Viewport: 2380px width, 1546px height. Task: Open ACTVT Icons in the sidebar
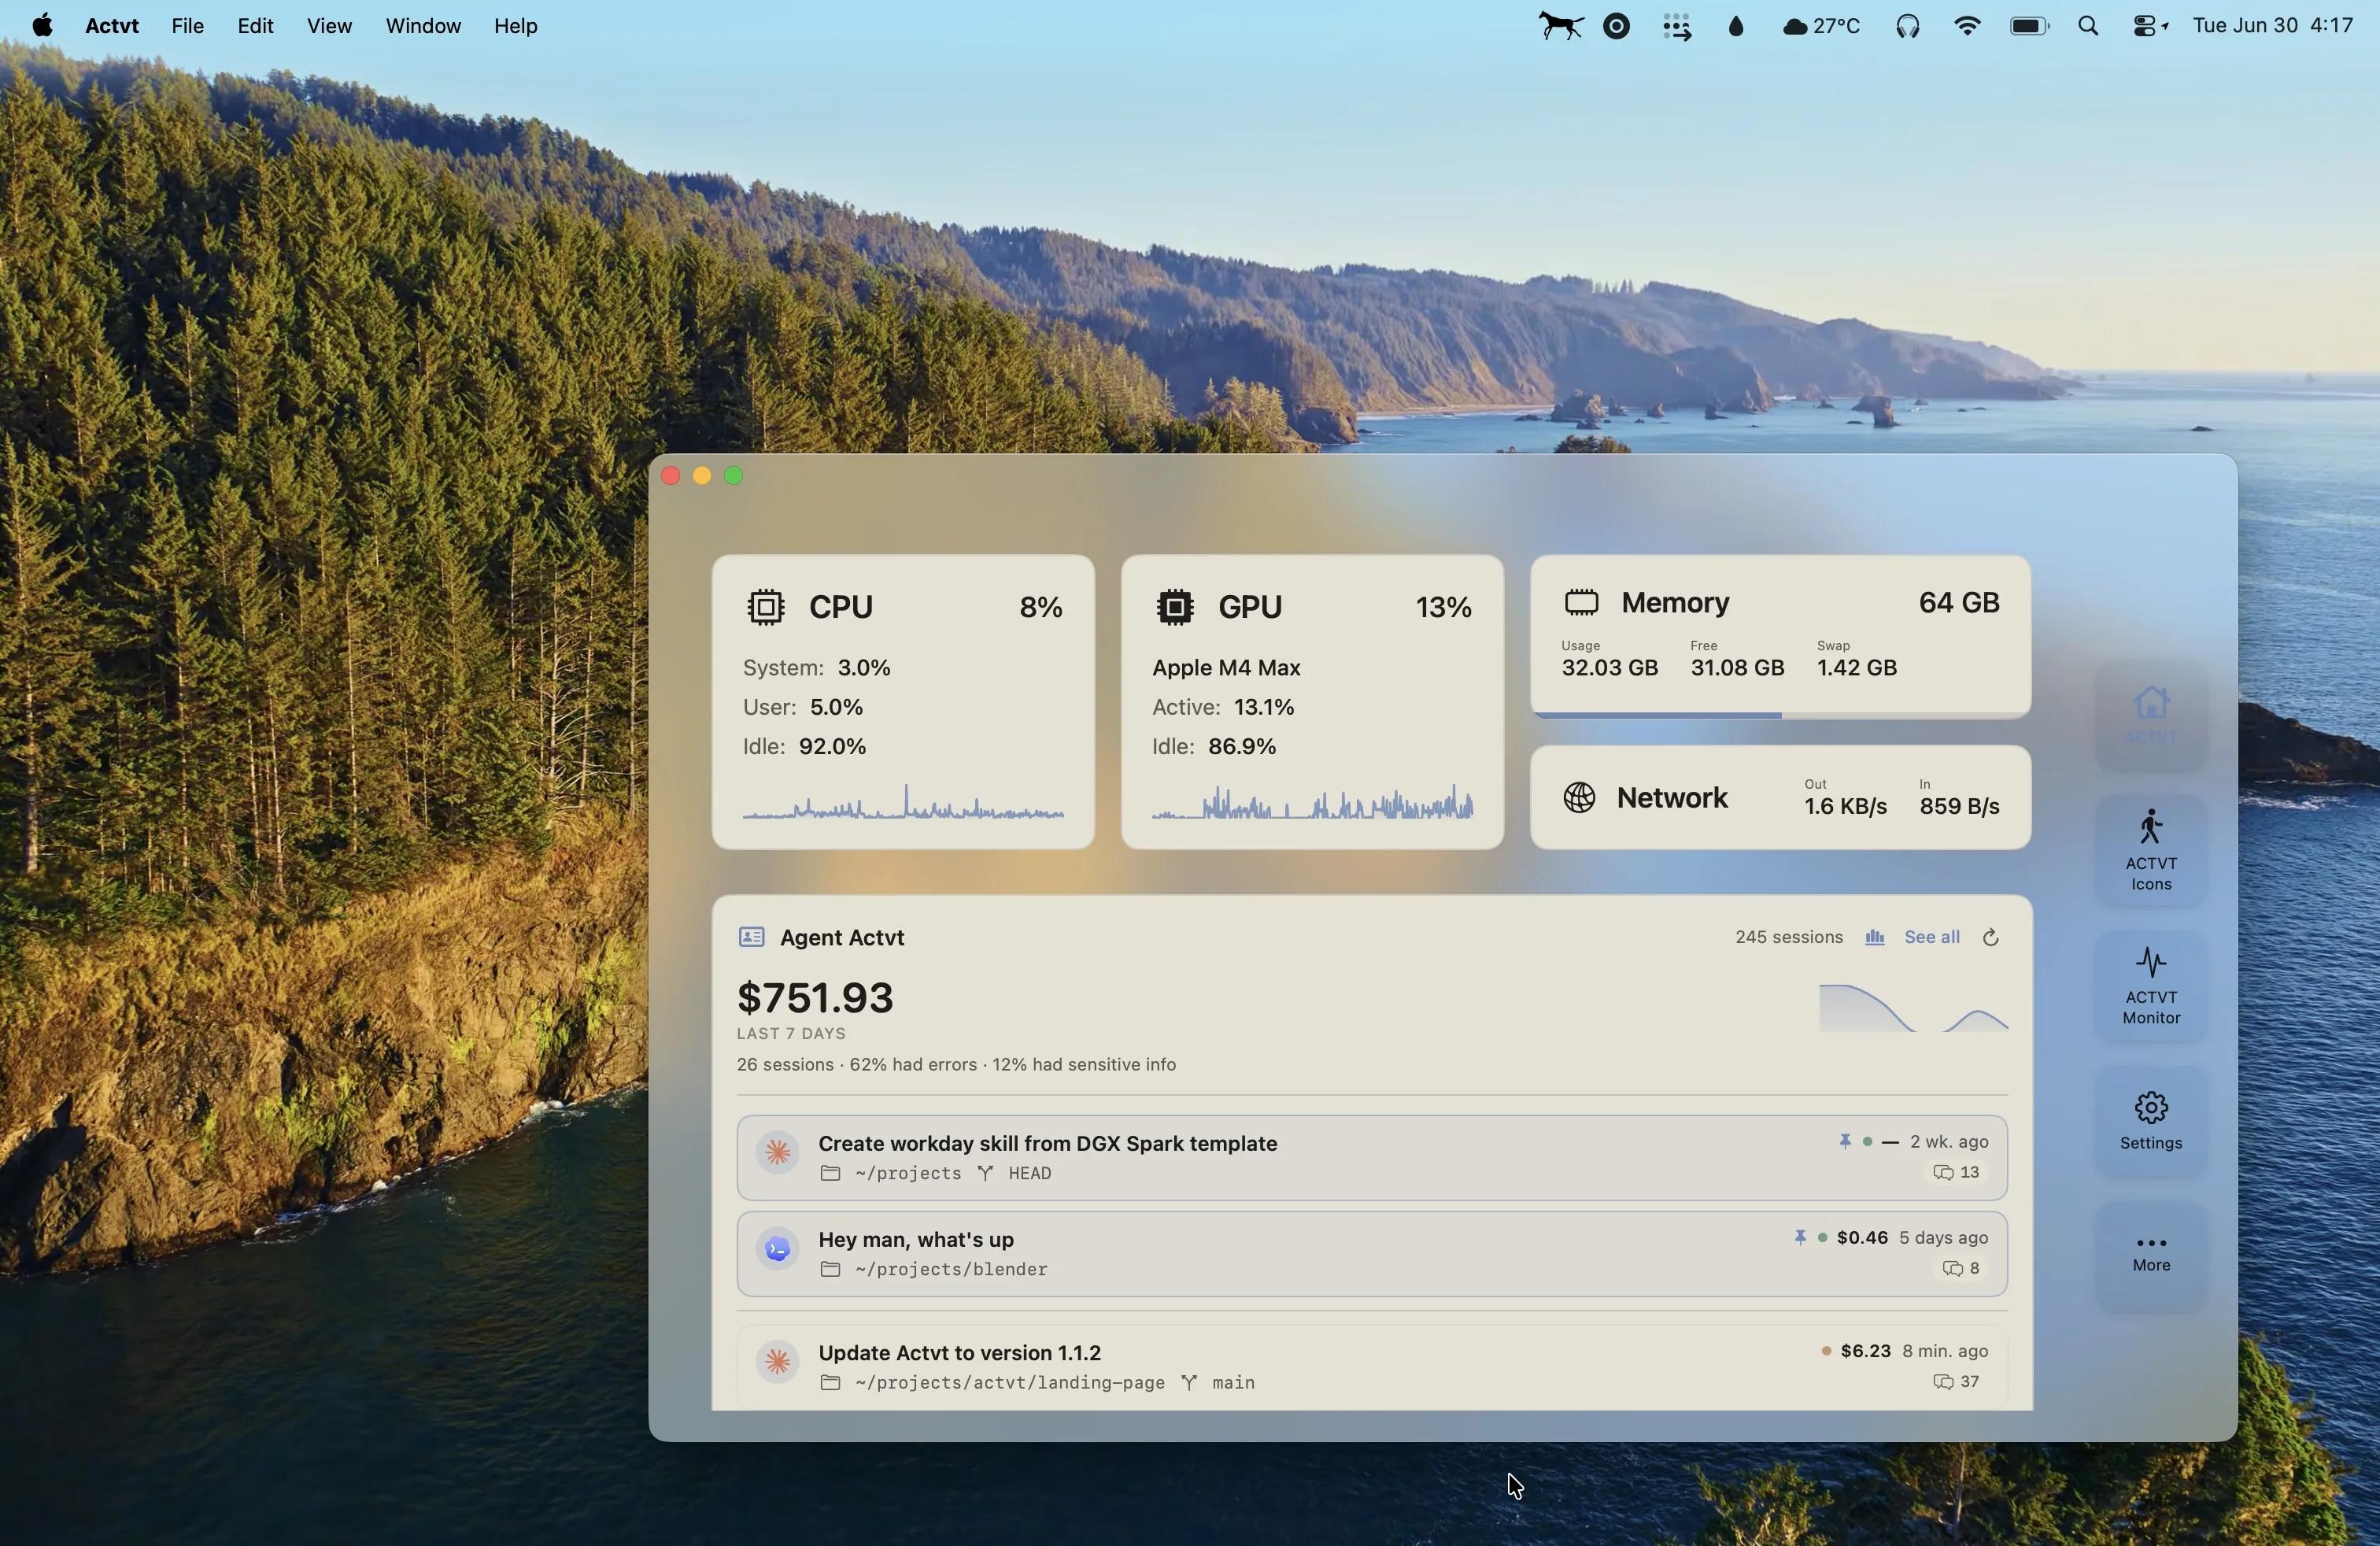pyautogui.click(x=2151, y=851)
